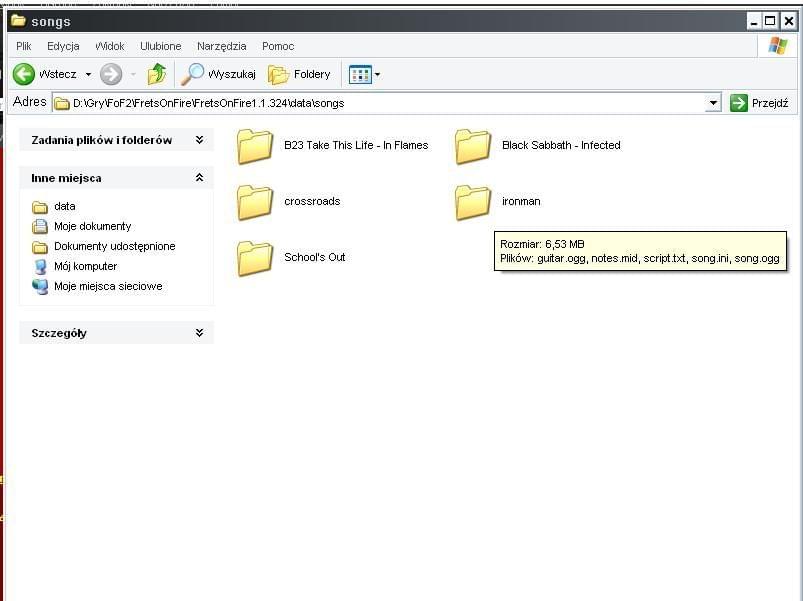803x601 pixels.
Task: Select the crossroads folder icon
Action: [255, 202]
